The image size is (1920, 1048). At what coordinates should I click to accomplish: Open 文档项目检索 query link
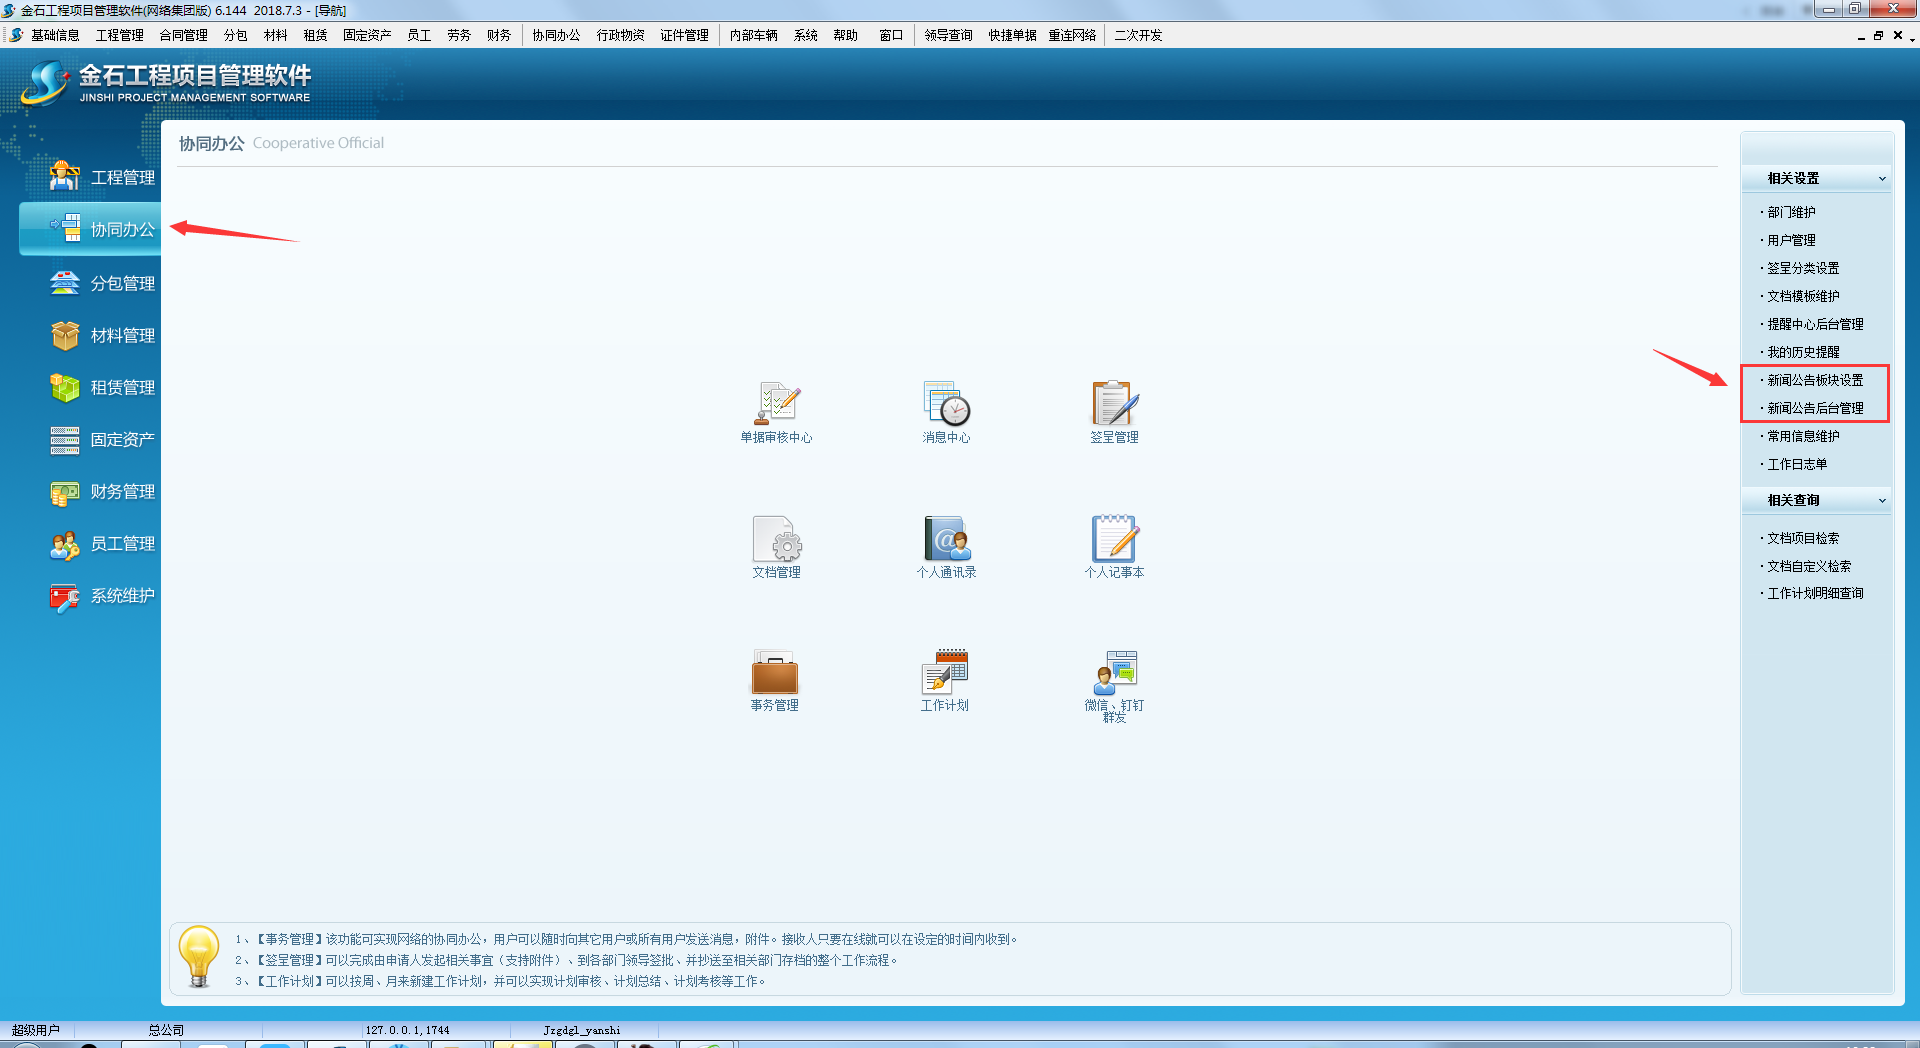(x=1803, y=538)
